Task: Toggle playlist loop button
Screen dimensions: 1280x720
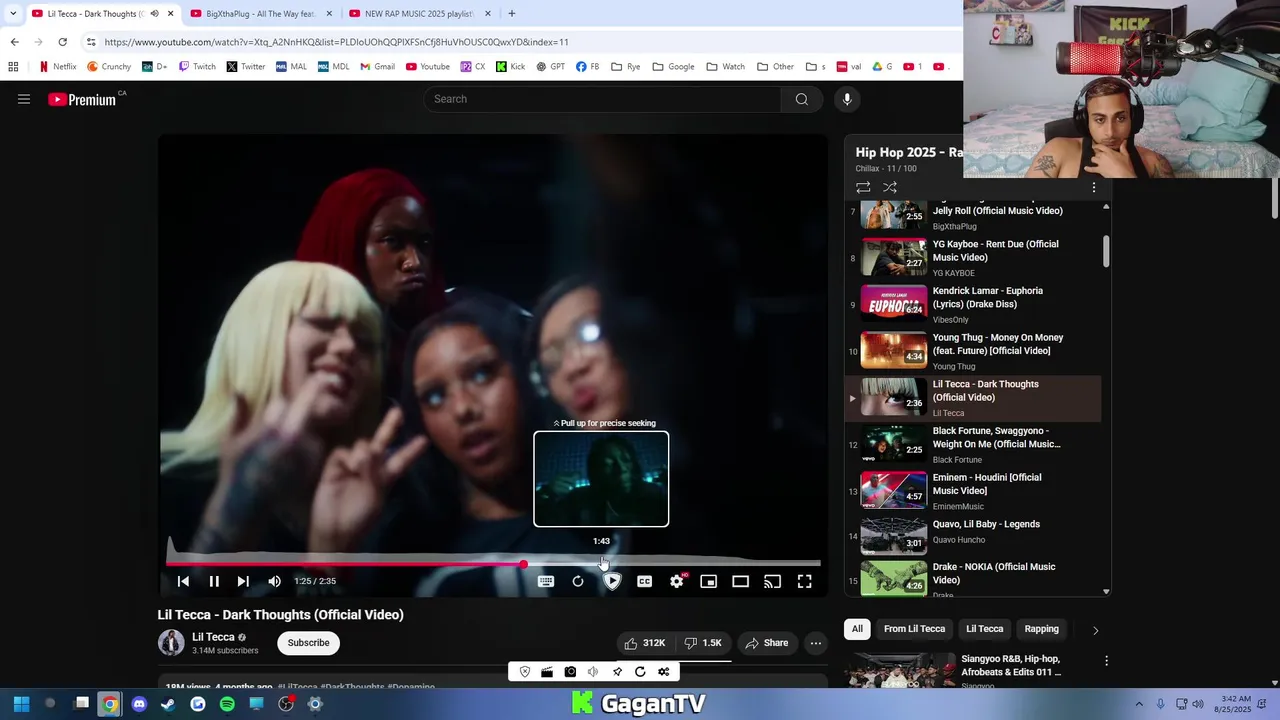Action: (x=863, y=187)
